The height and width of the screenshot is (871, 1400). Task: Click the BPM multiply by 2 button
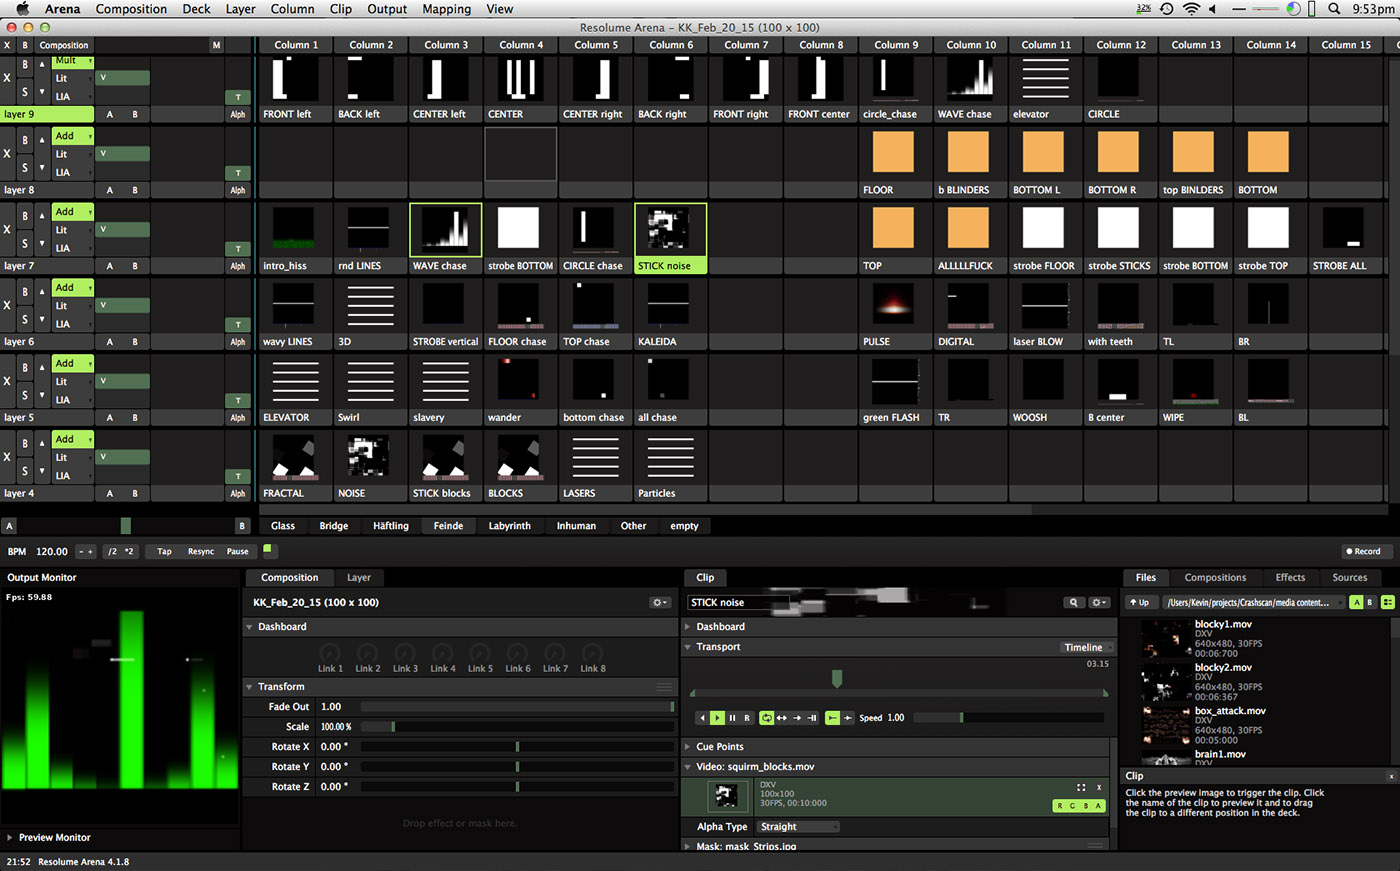point(129,551)
